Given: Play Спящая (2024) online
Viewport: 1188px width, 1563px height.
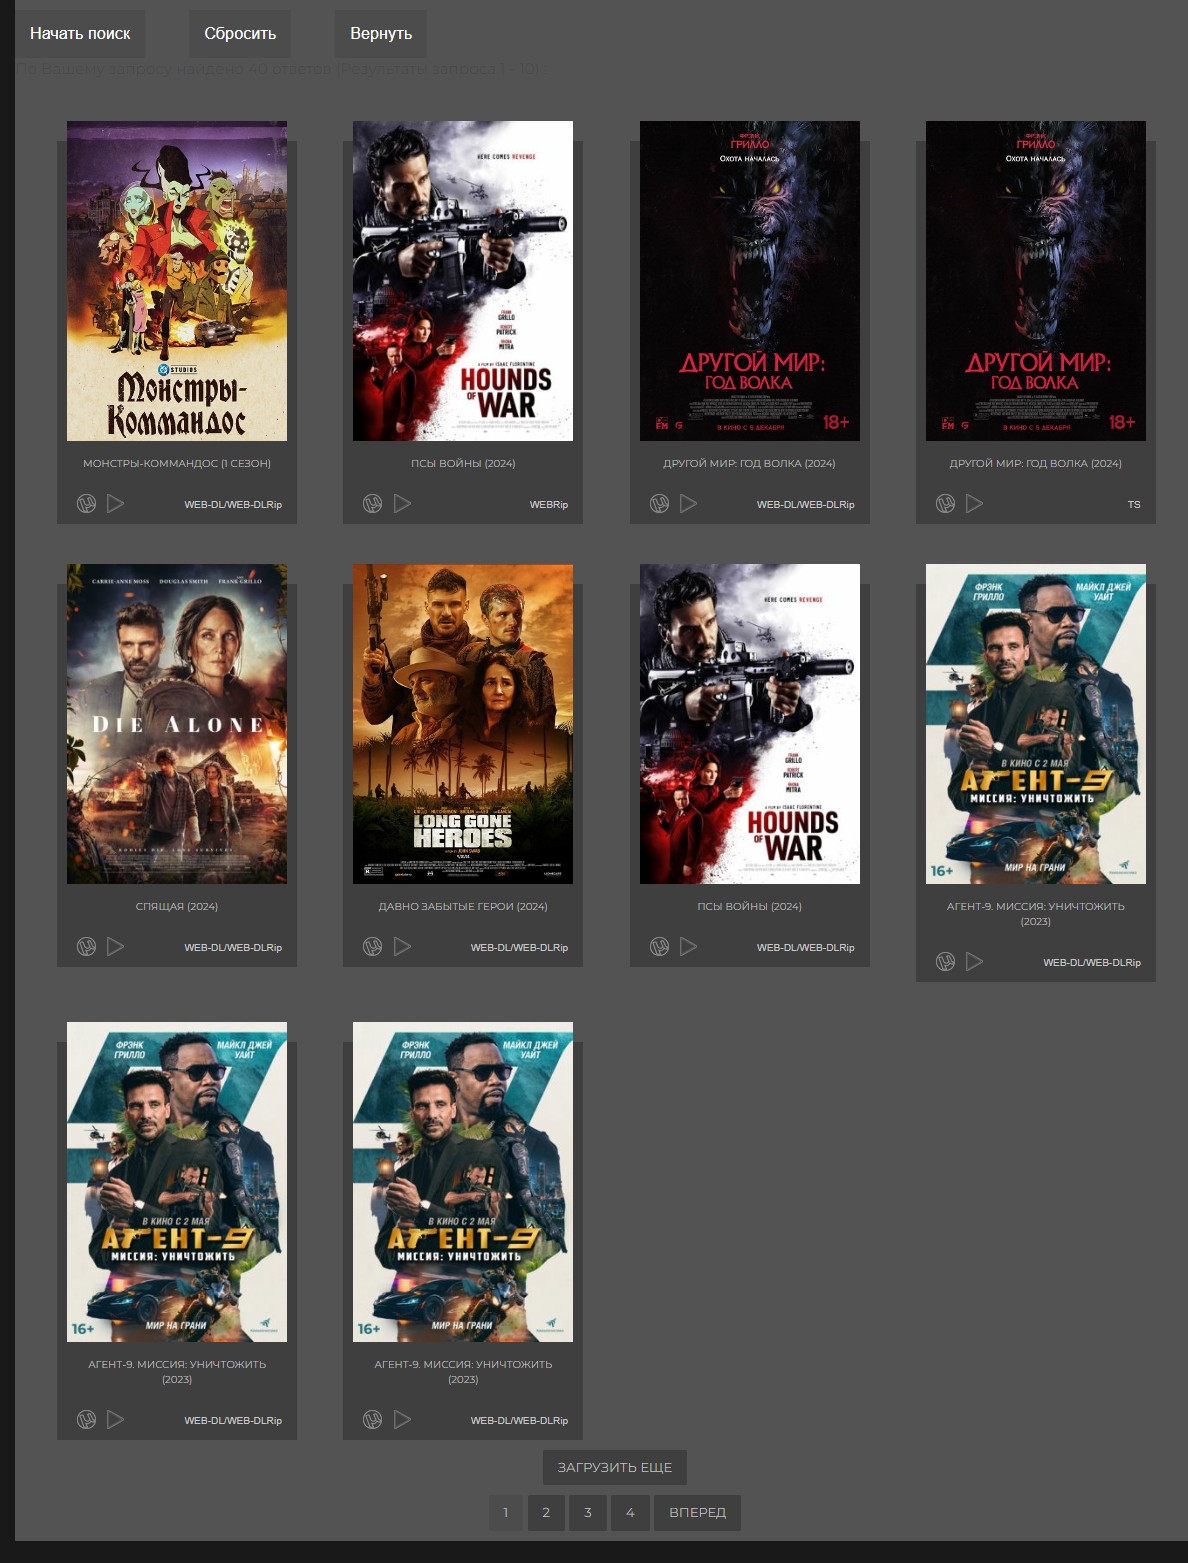Looking at the screenshot, I should pos(116,947).
